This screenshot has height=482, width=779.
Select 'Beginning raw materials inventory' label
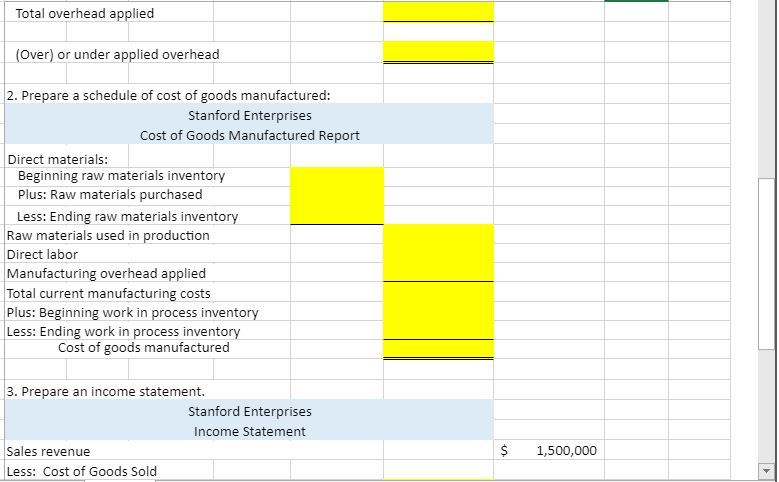pyautogui.click(x=121, y=176)
